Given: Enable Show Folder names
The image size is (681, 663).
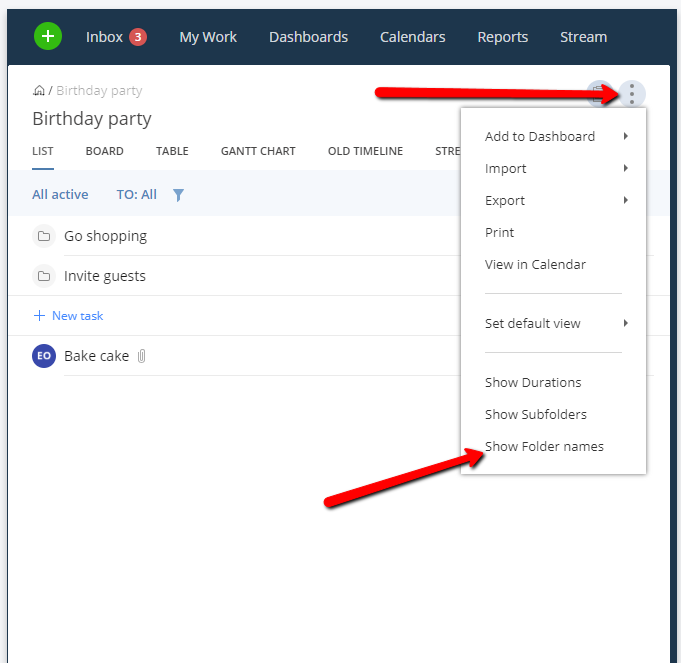Looking at the screenshot, I should pyautogui.click(x=544, y=446).
